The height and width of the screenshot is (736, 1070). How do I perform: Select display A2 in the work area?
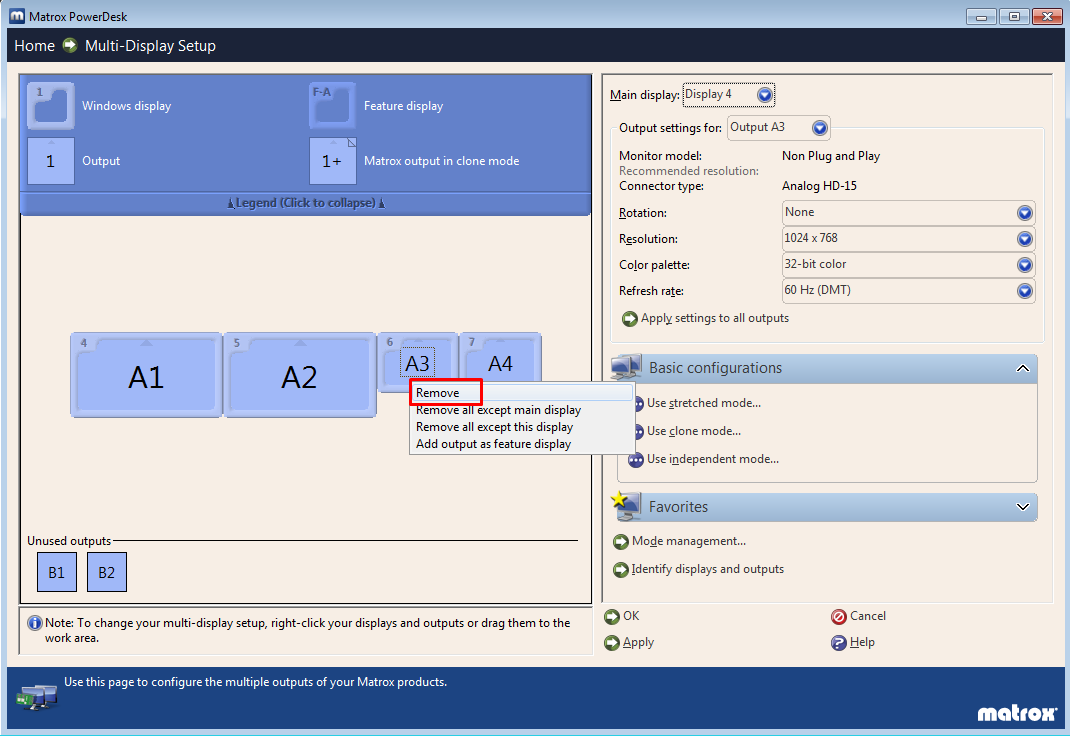(299, 375)
